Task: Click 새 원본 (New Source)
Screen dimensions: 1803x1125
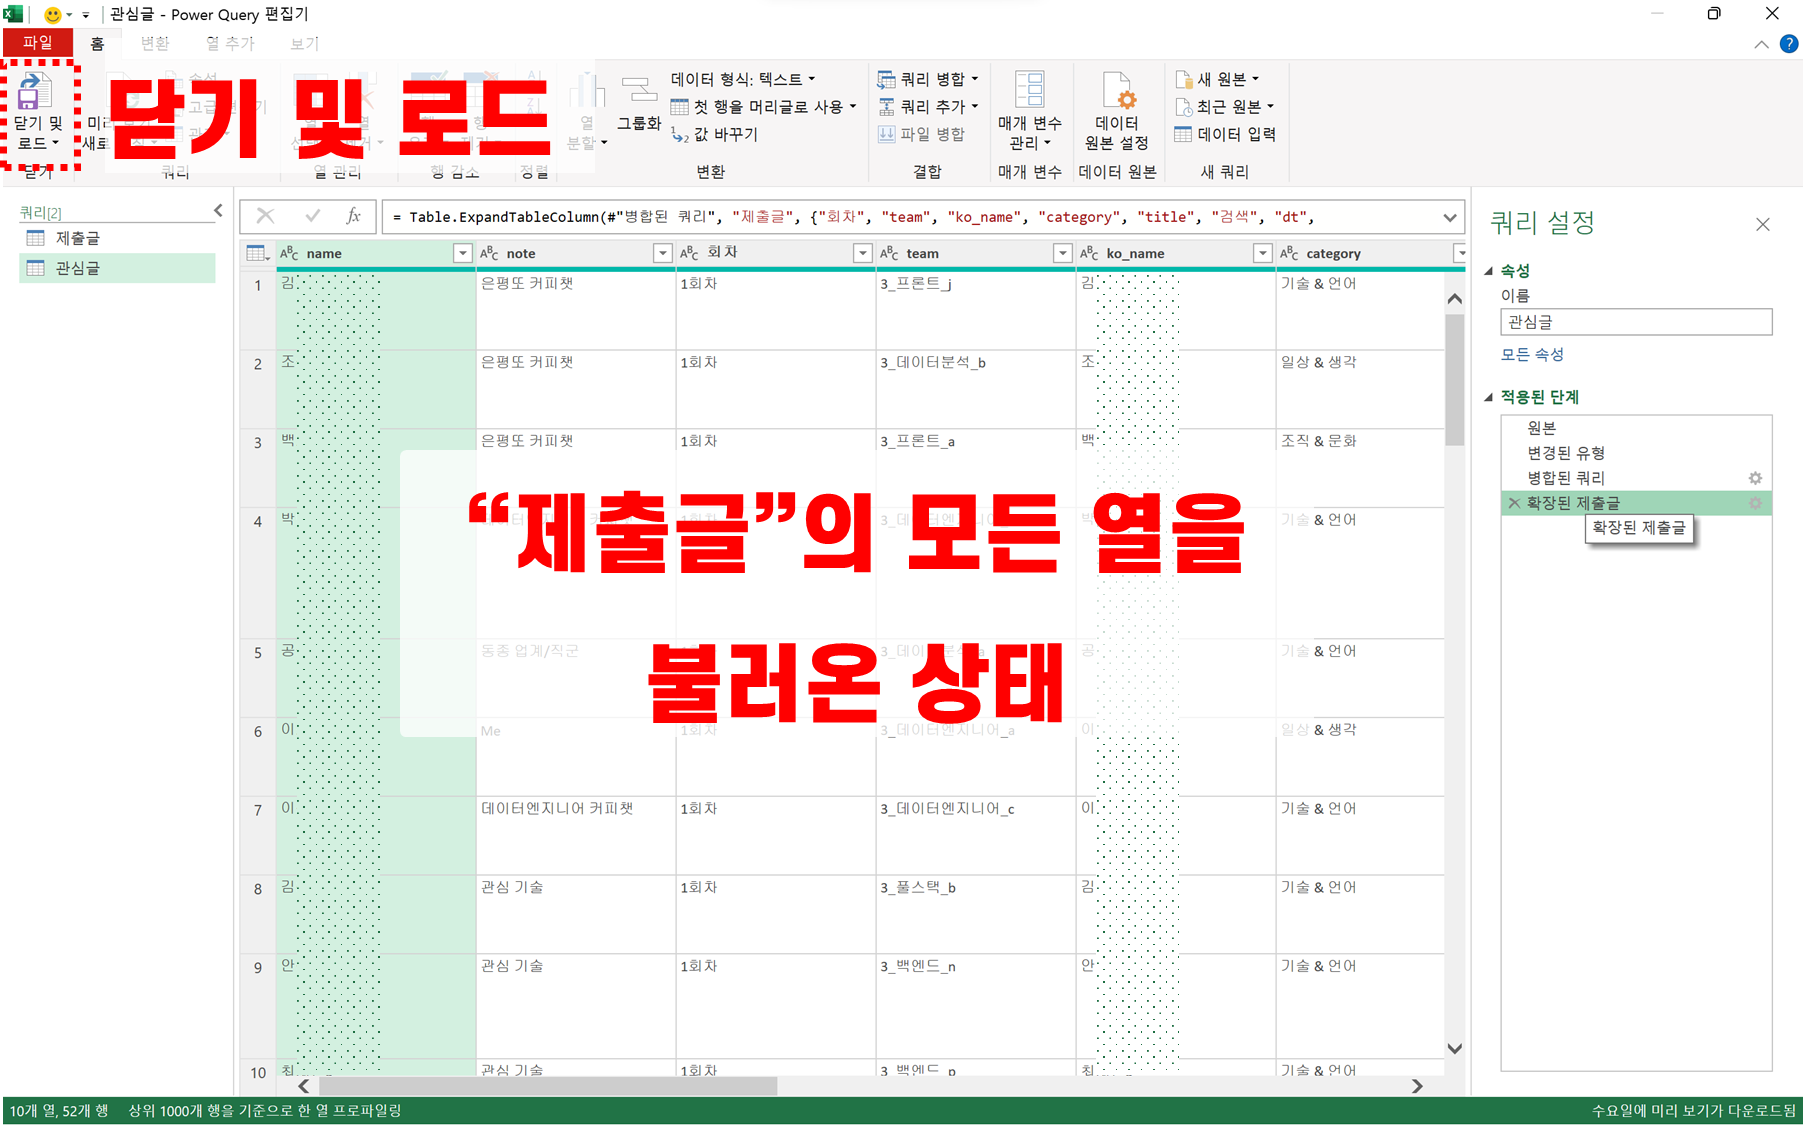Action: coord(1218,79)
